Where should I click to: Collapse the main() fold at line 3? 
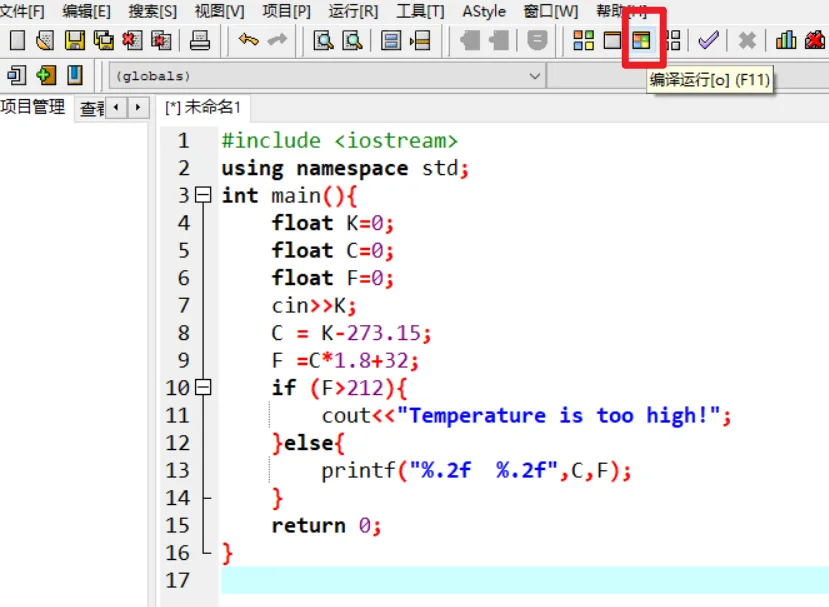coord(203,195)
